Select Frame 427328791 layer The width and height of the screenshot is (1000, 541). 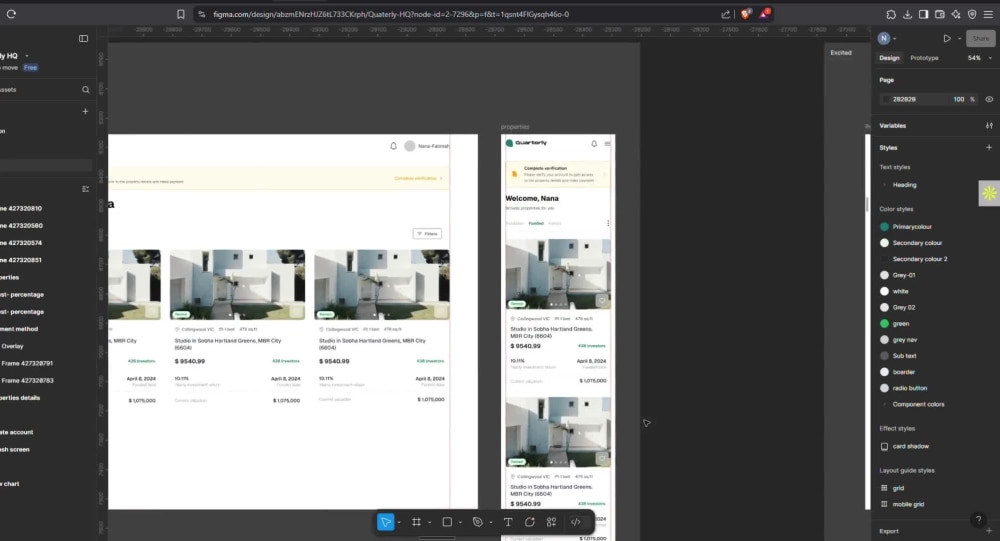coord(27,363)
